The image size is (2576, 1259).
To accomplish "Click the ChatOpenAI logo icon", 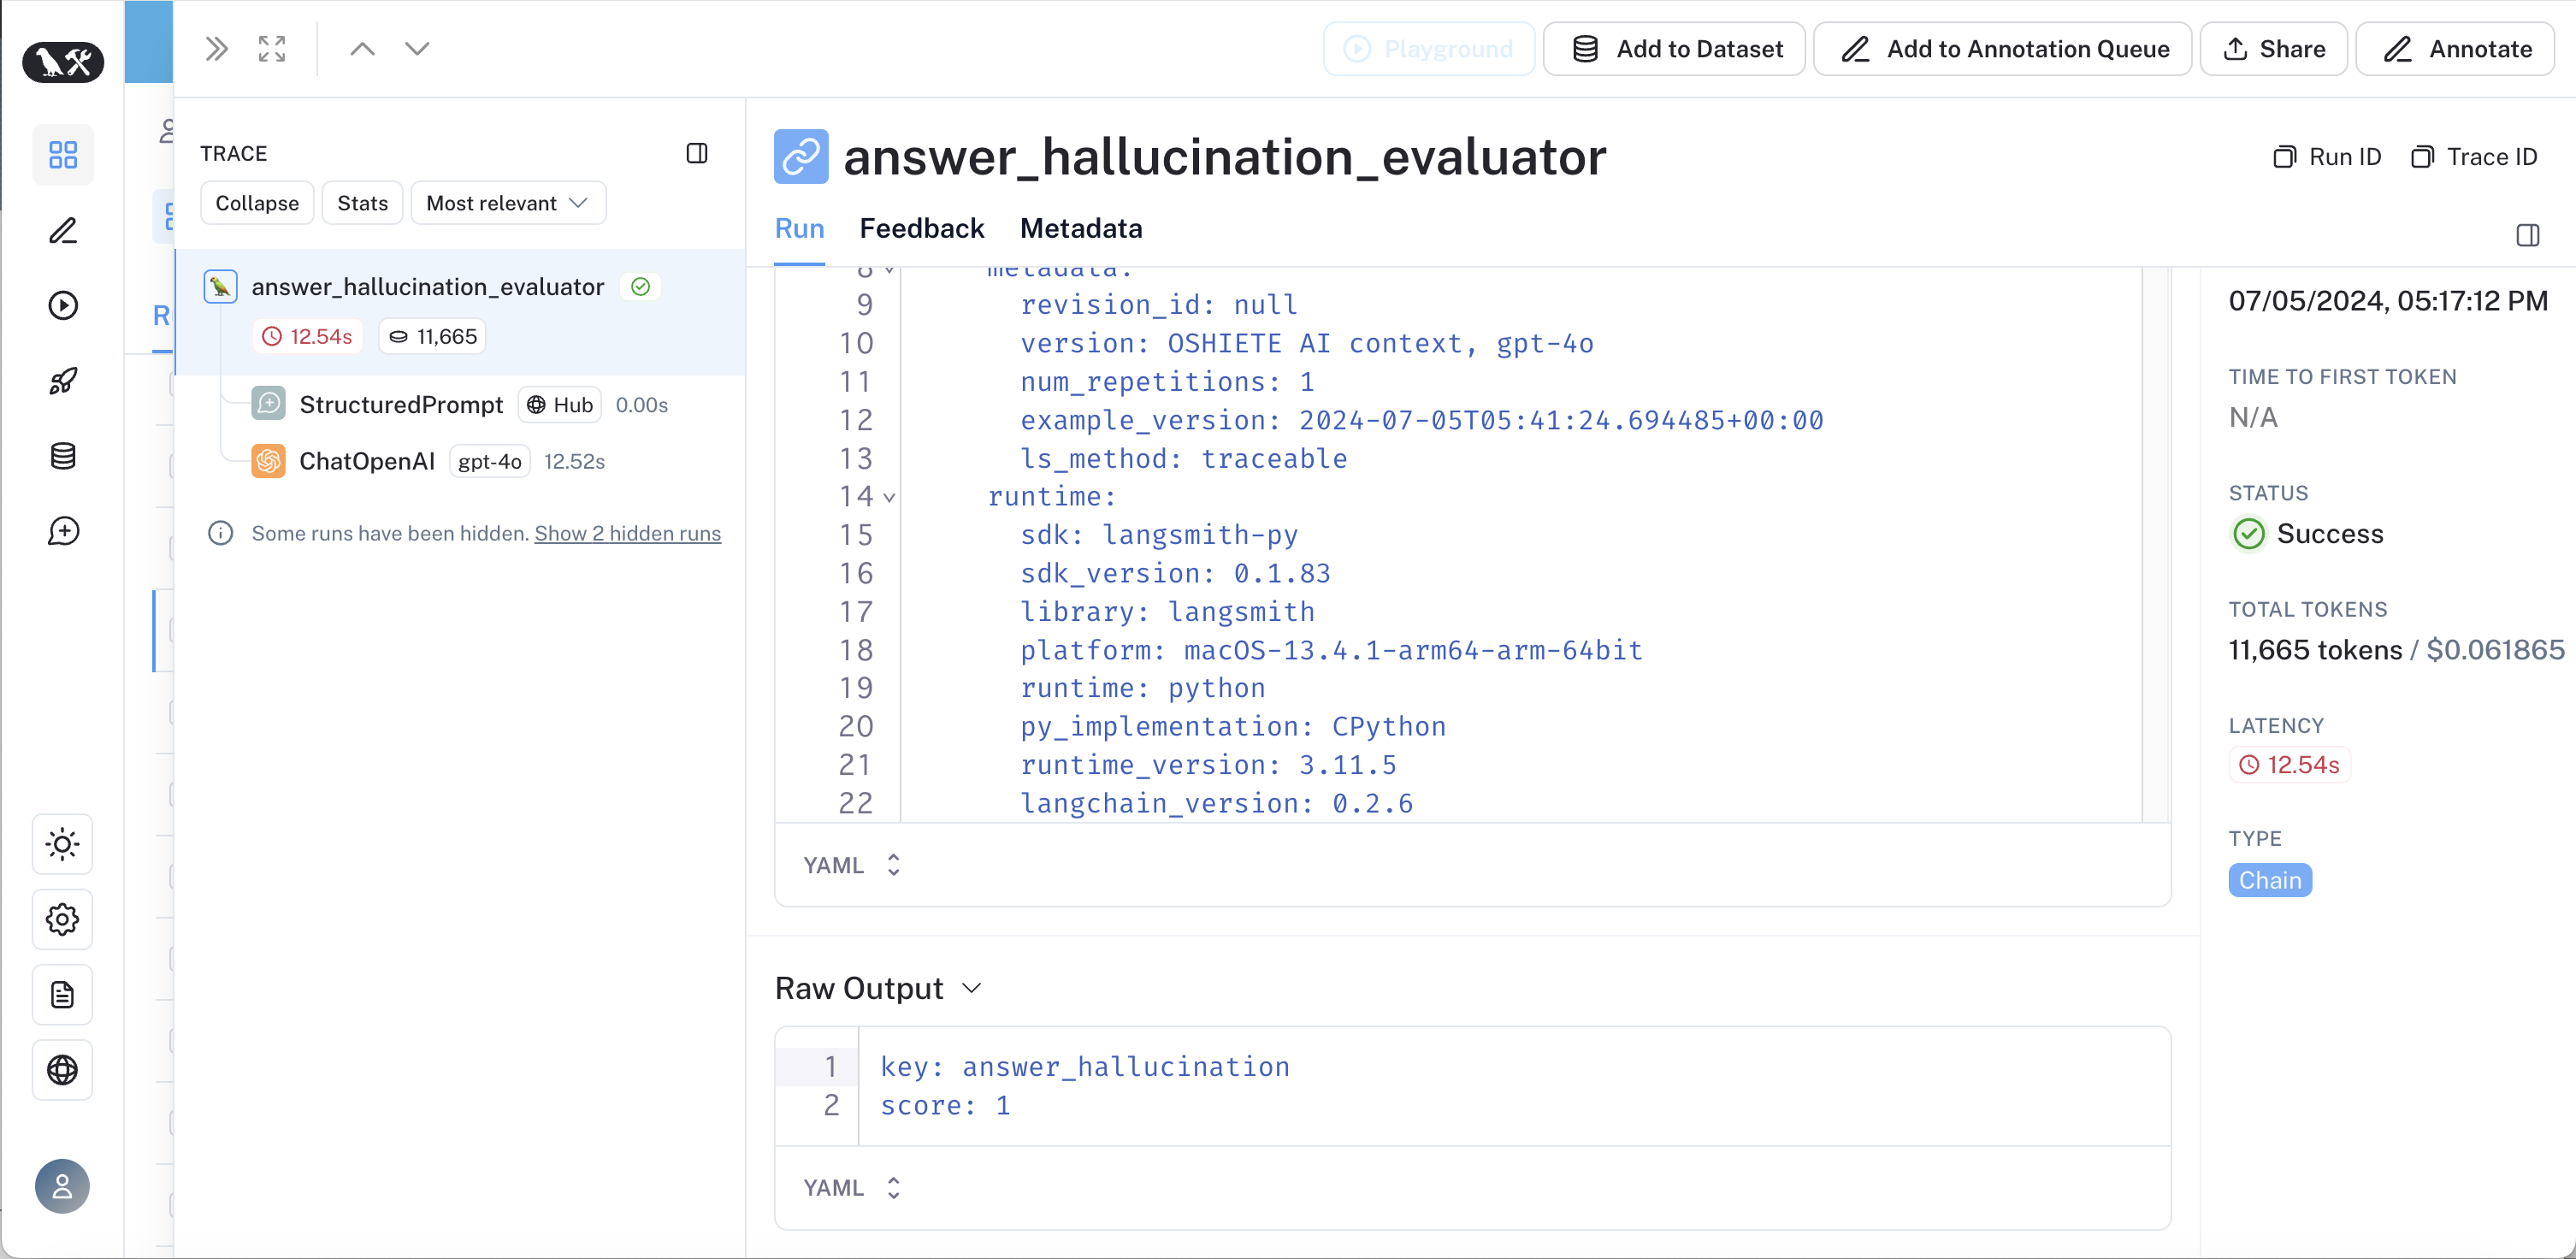I will click(268, 461).
